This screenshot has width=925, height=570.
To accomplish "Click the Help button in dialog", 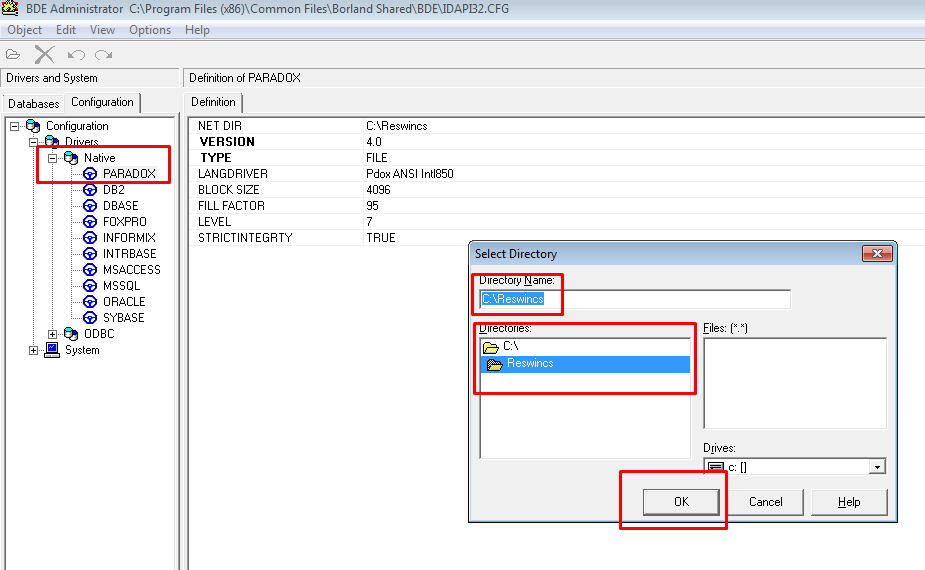I will 849,502.
